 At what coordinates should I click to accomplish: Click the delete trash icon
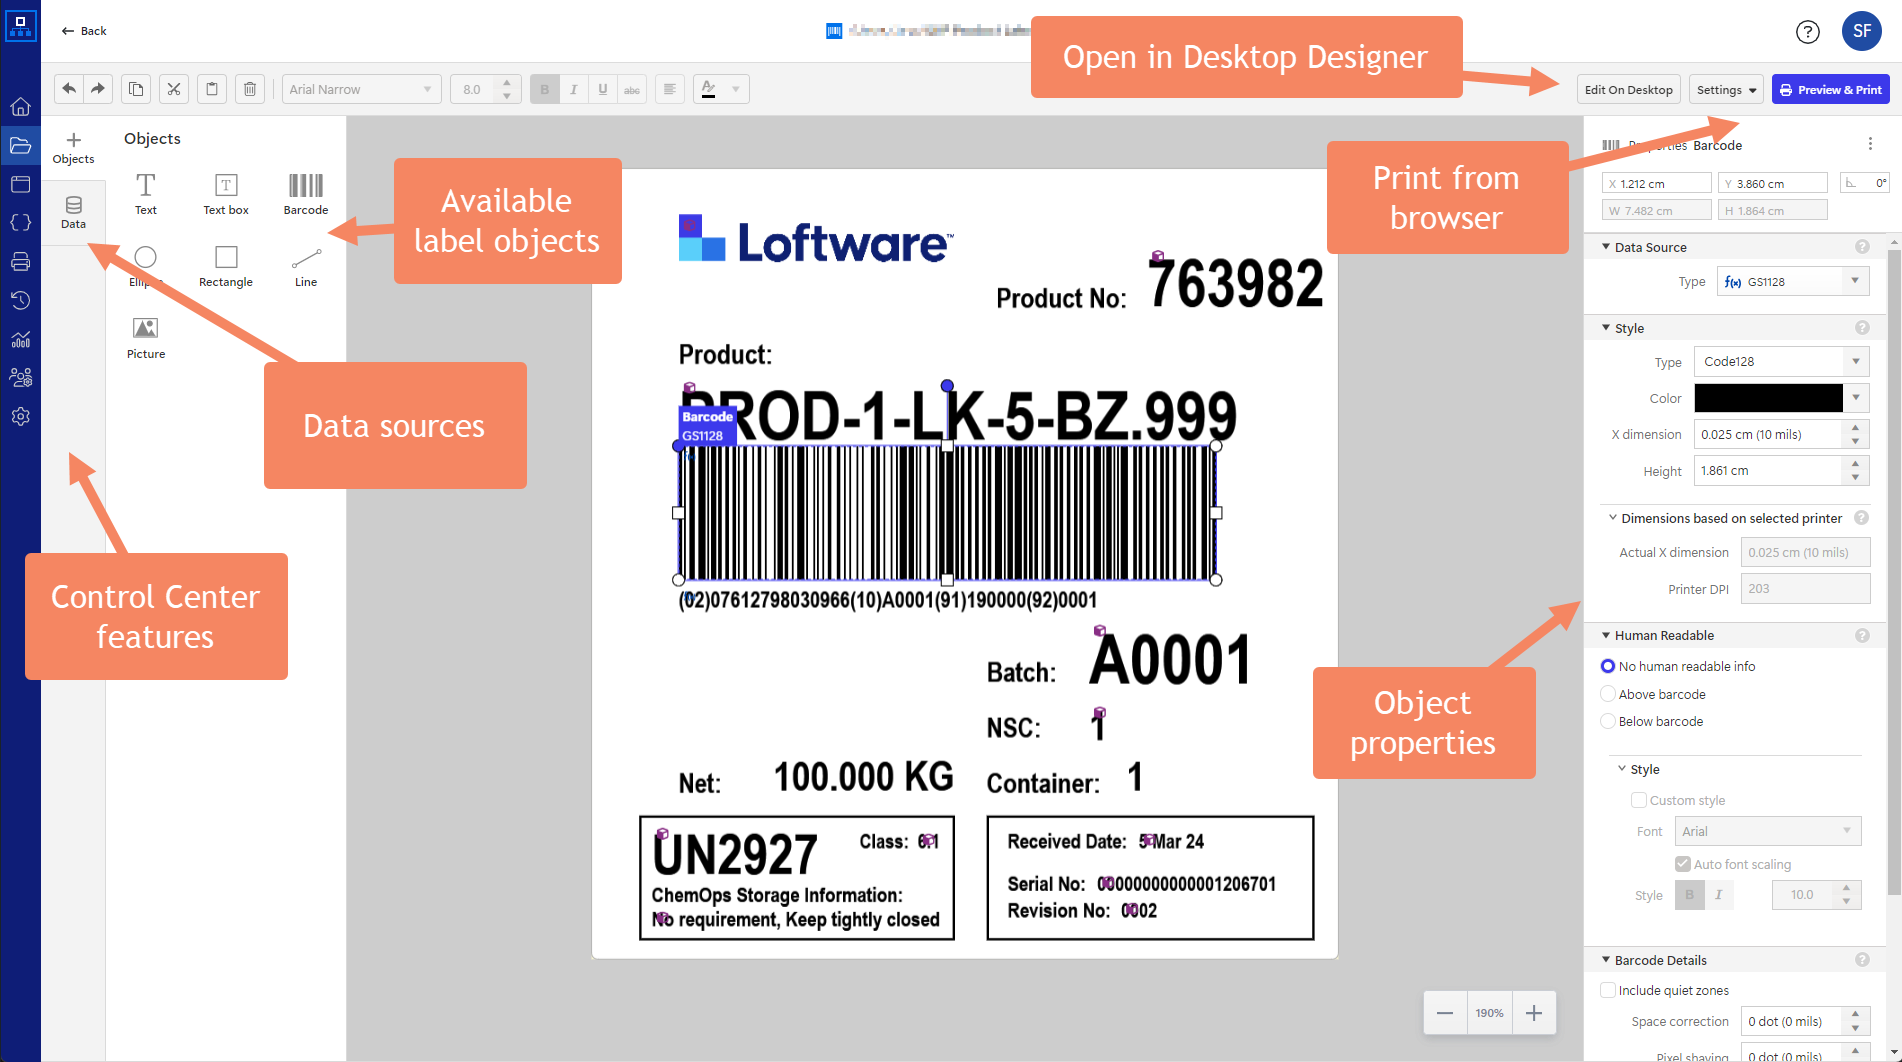tap(250, 89)
